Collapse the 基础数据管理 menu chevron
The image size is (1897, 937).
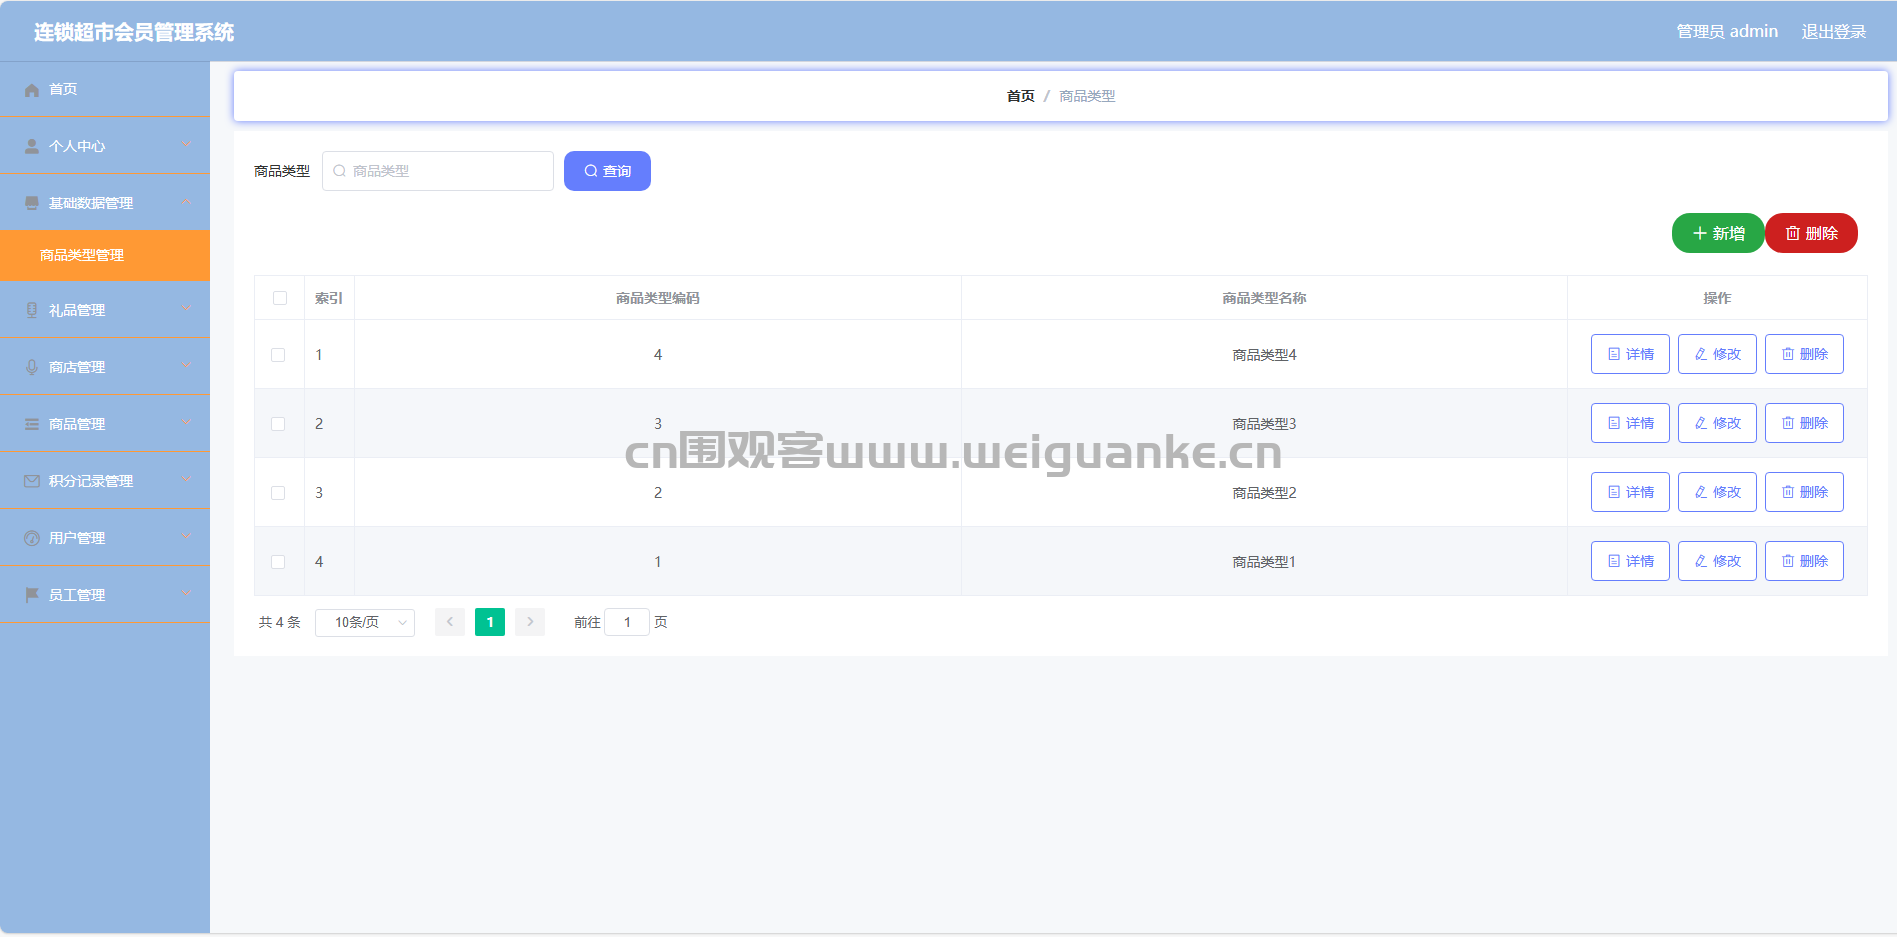coord(186,202)
